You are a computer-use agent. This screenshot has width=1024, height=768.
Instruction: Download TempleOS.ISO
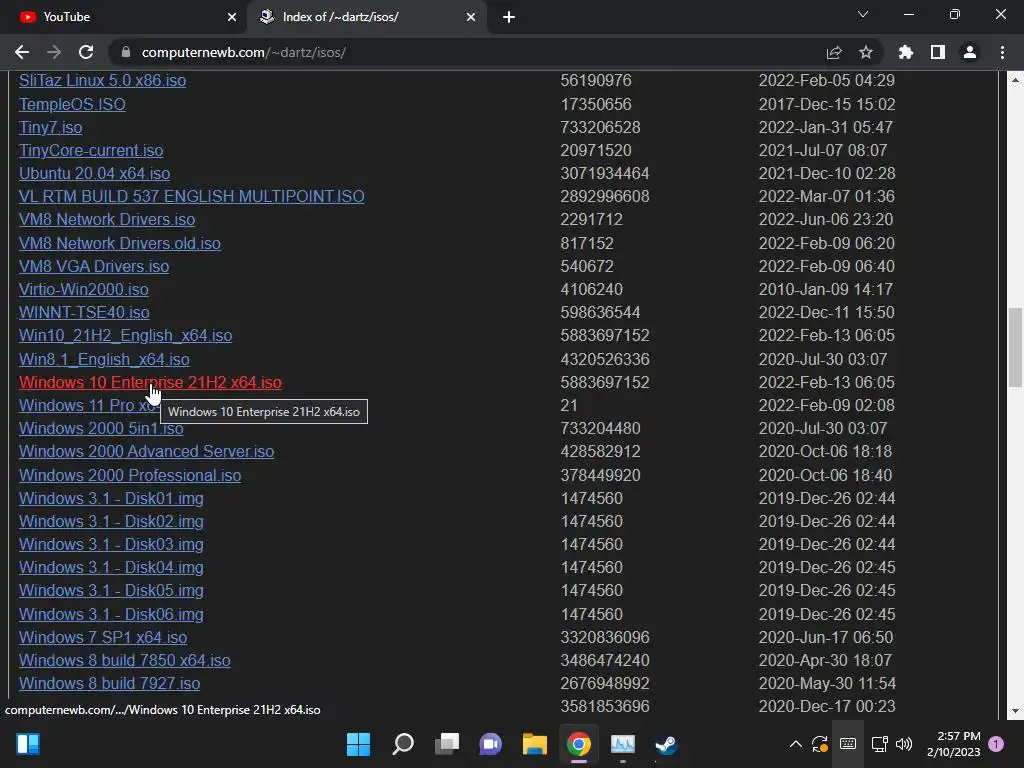(x=72, y=104)
